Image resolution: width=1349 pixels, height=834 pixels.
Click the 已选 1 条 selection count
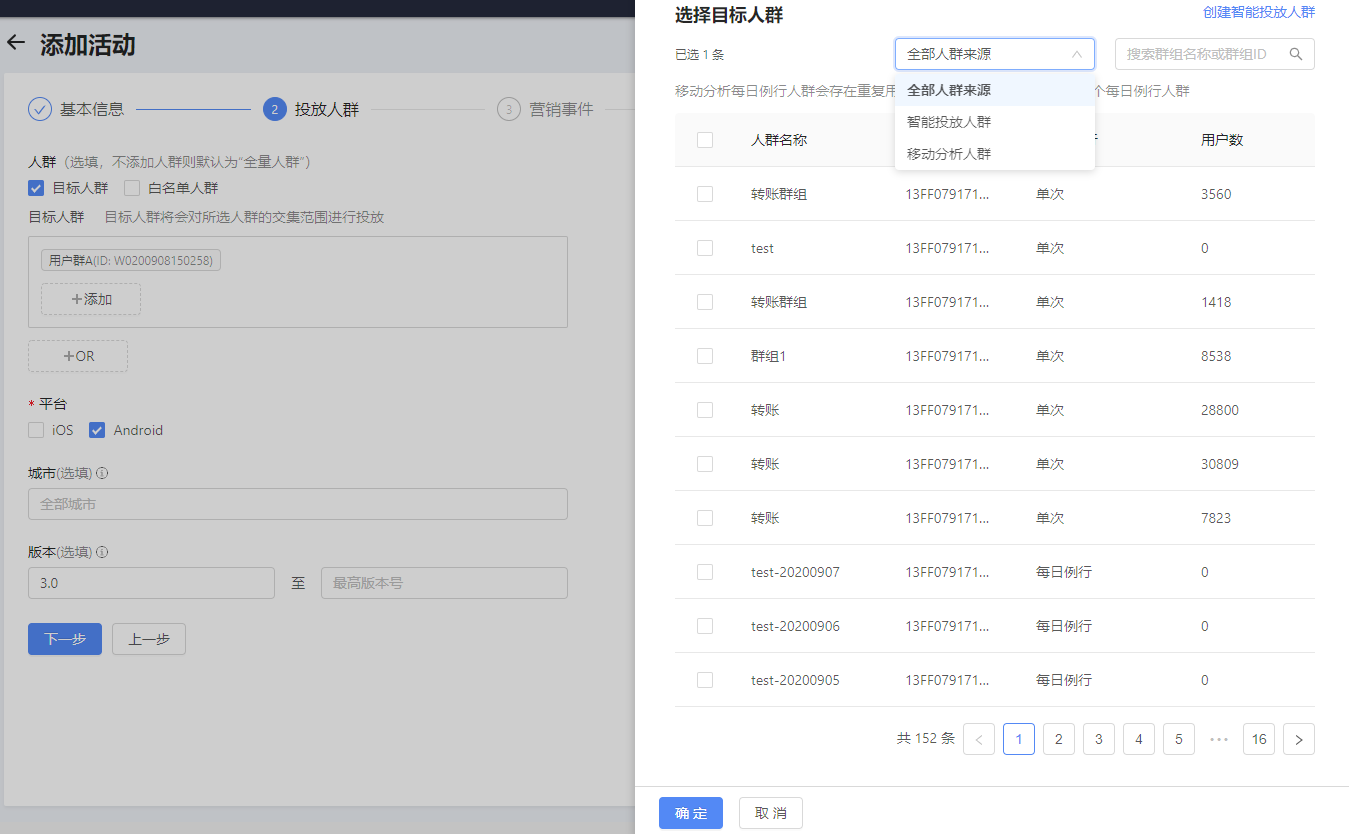700,55
